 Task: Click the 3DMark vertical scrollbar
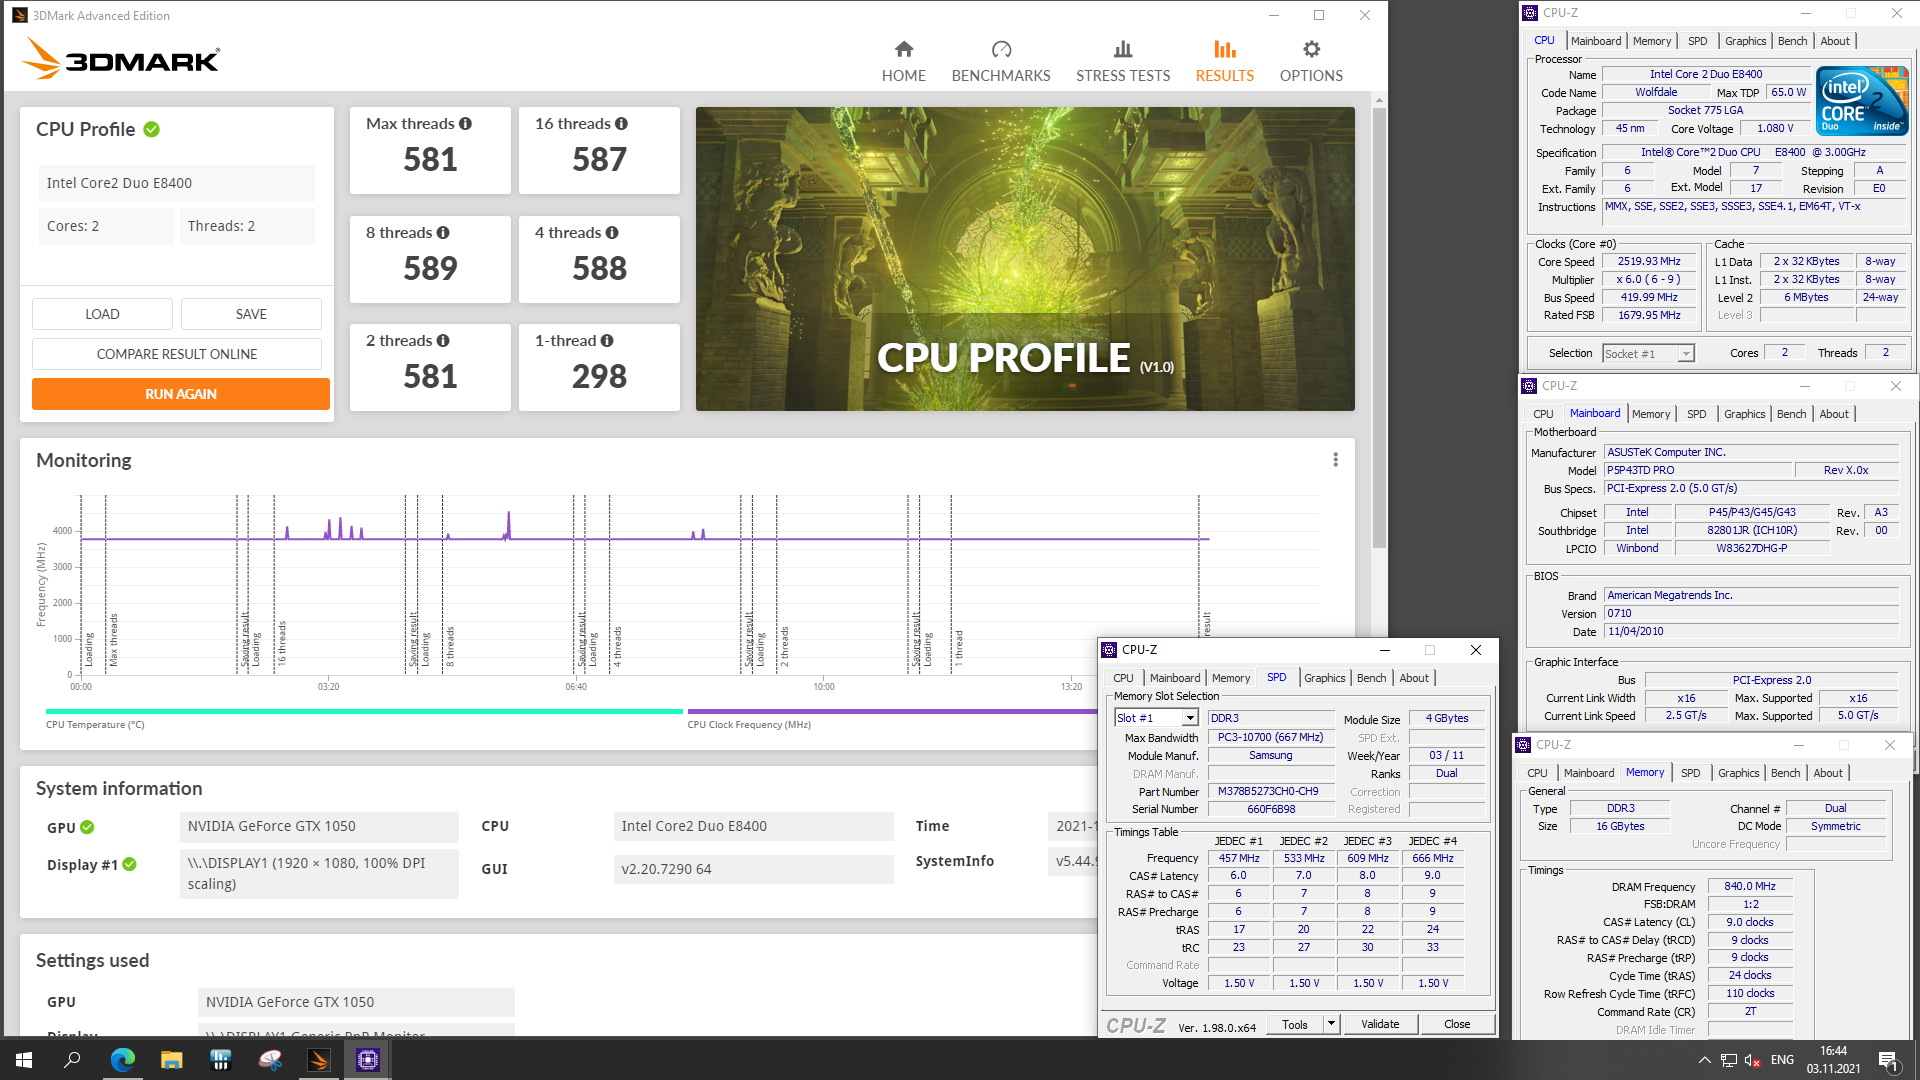1379,327
